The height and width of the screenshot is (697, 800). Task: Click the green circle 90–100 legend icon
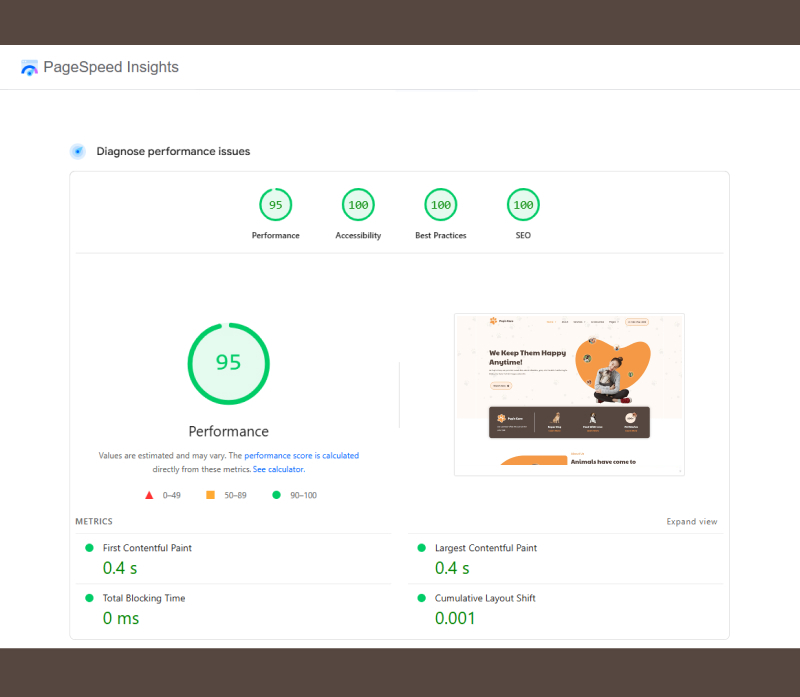[276, 495]
